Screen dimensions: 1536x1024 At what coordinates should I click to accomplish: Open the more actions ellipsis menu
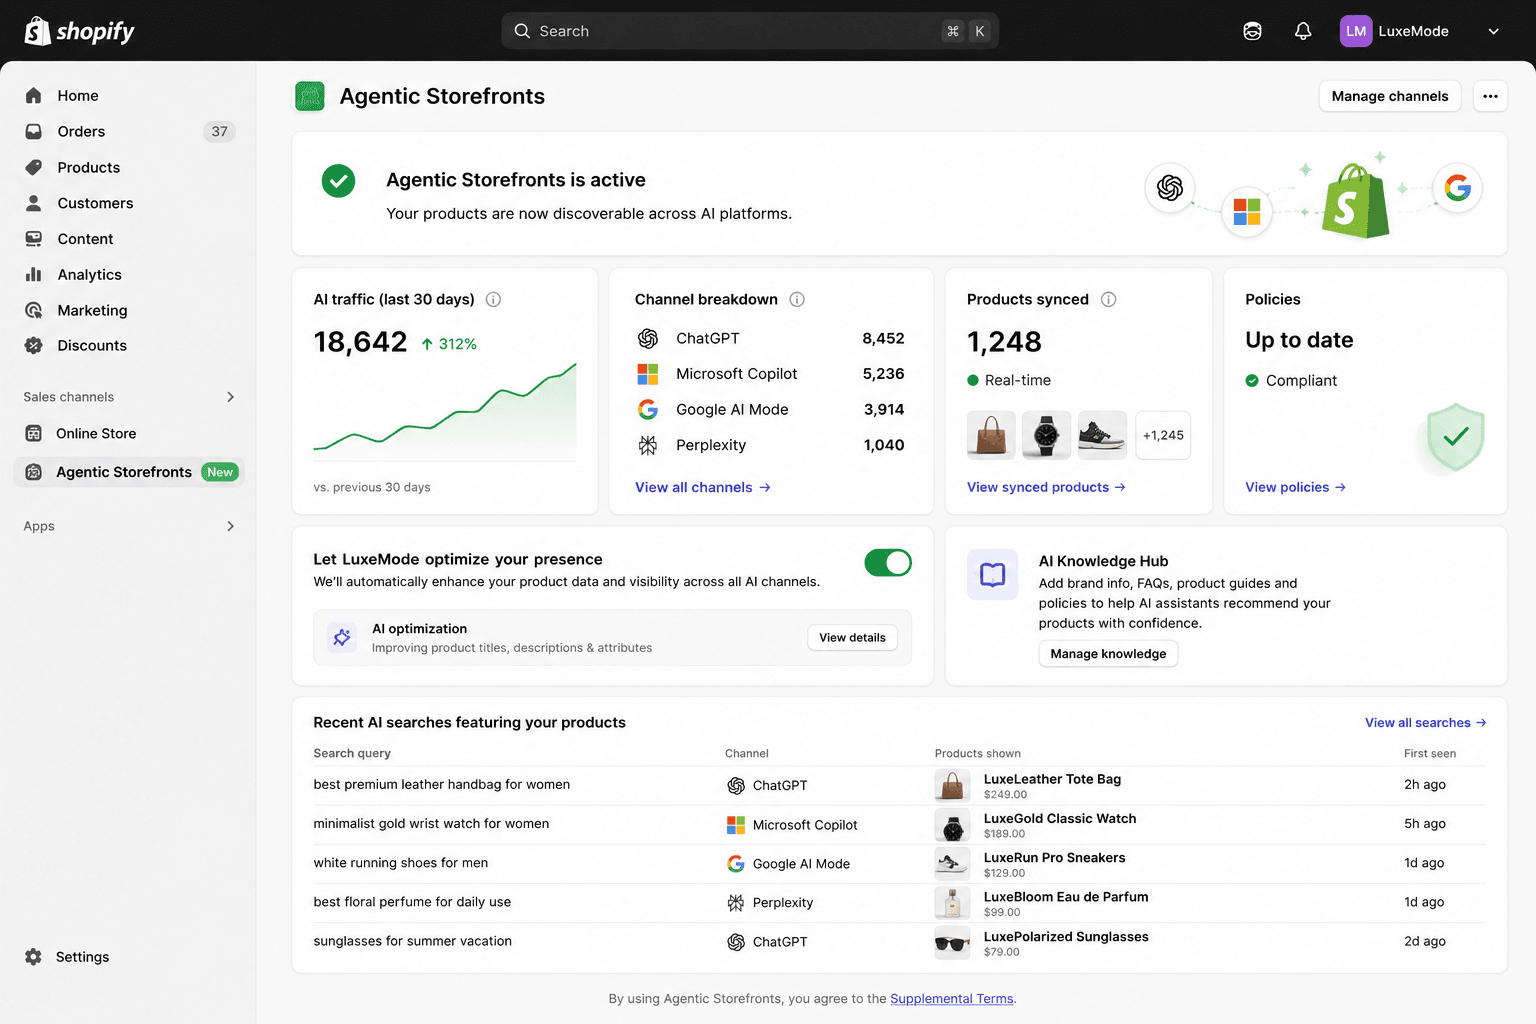tap(1490, 96)
